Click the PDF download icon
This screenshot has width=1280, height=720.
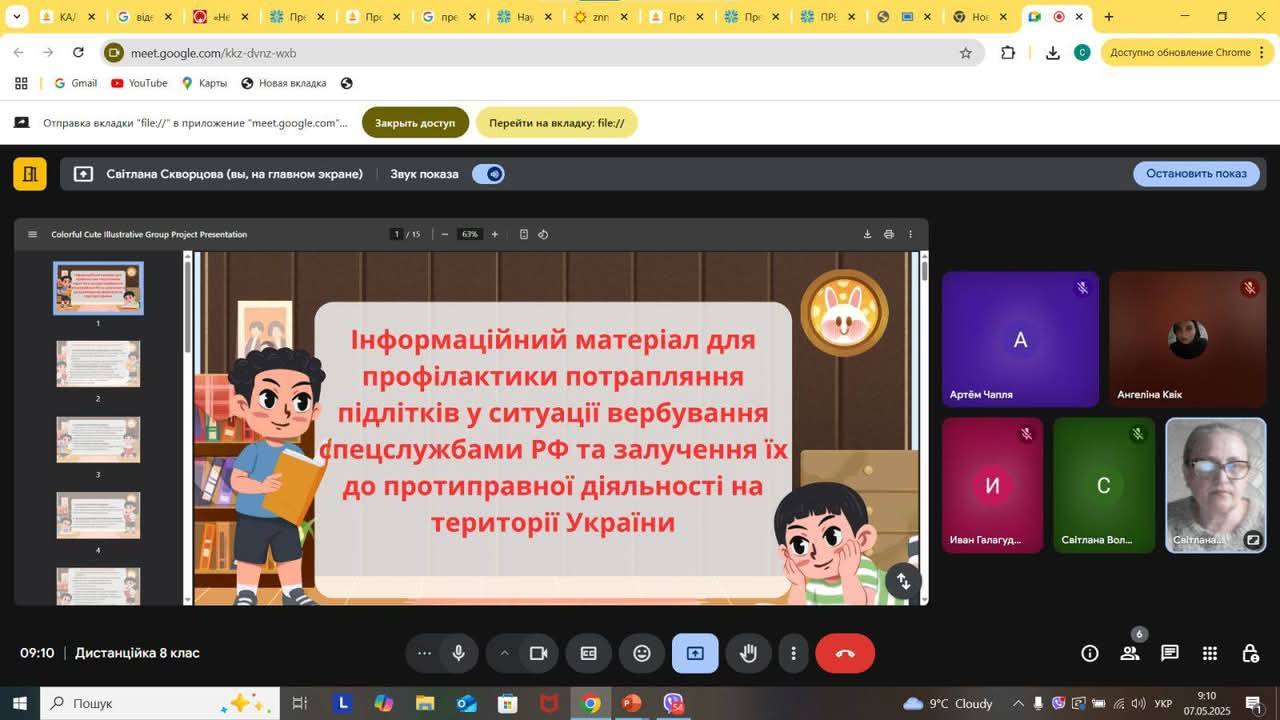coord(867,234)
